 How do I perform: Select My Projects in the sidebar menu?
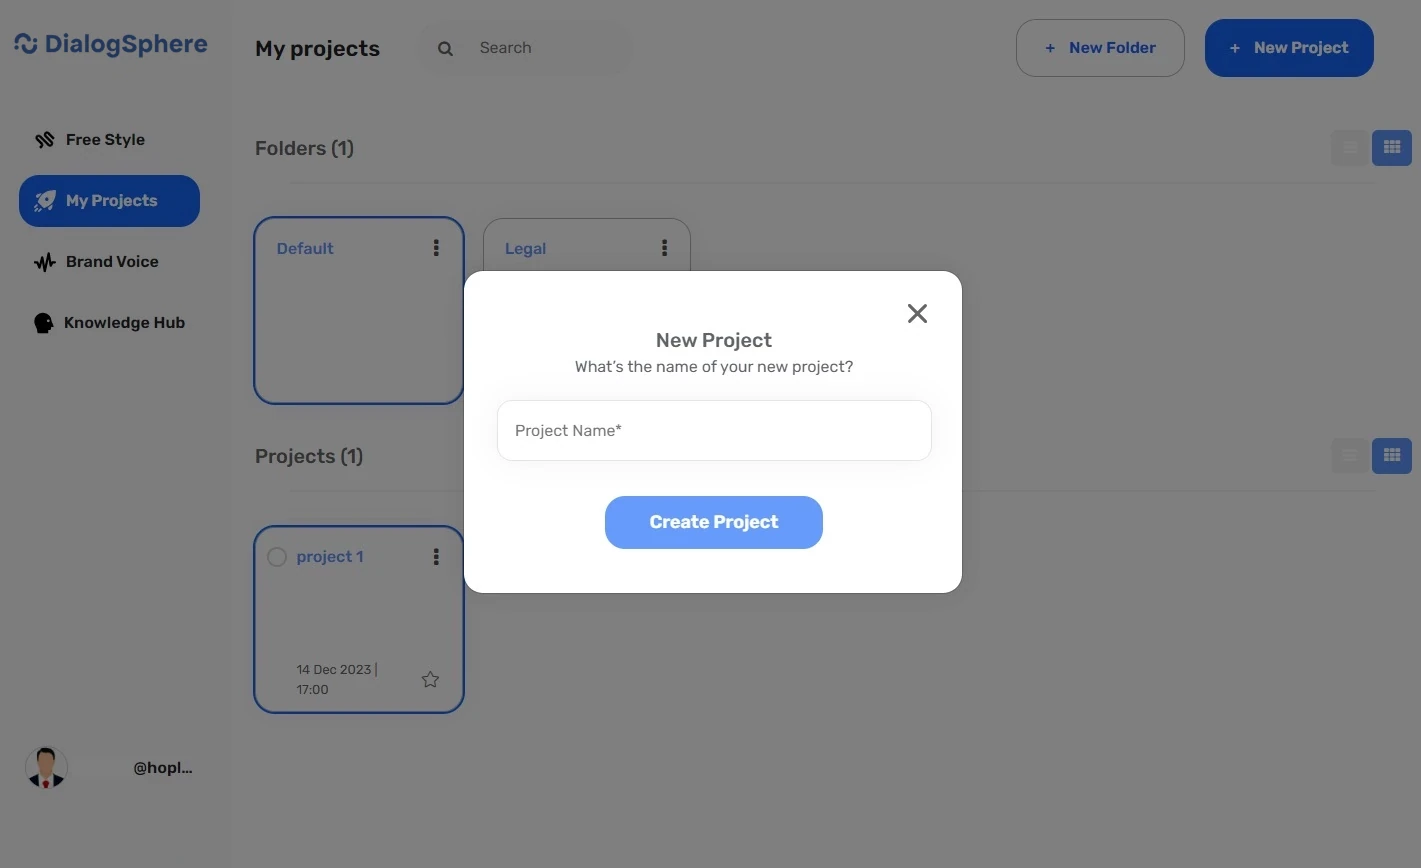(110, 200)
